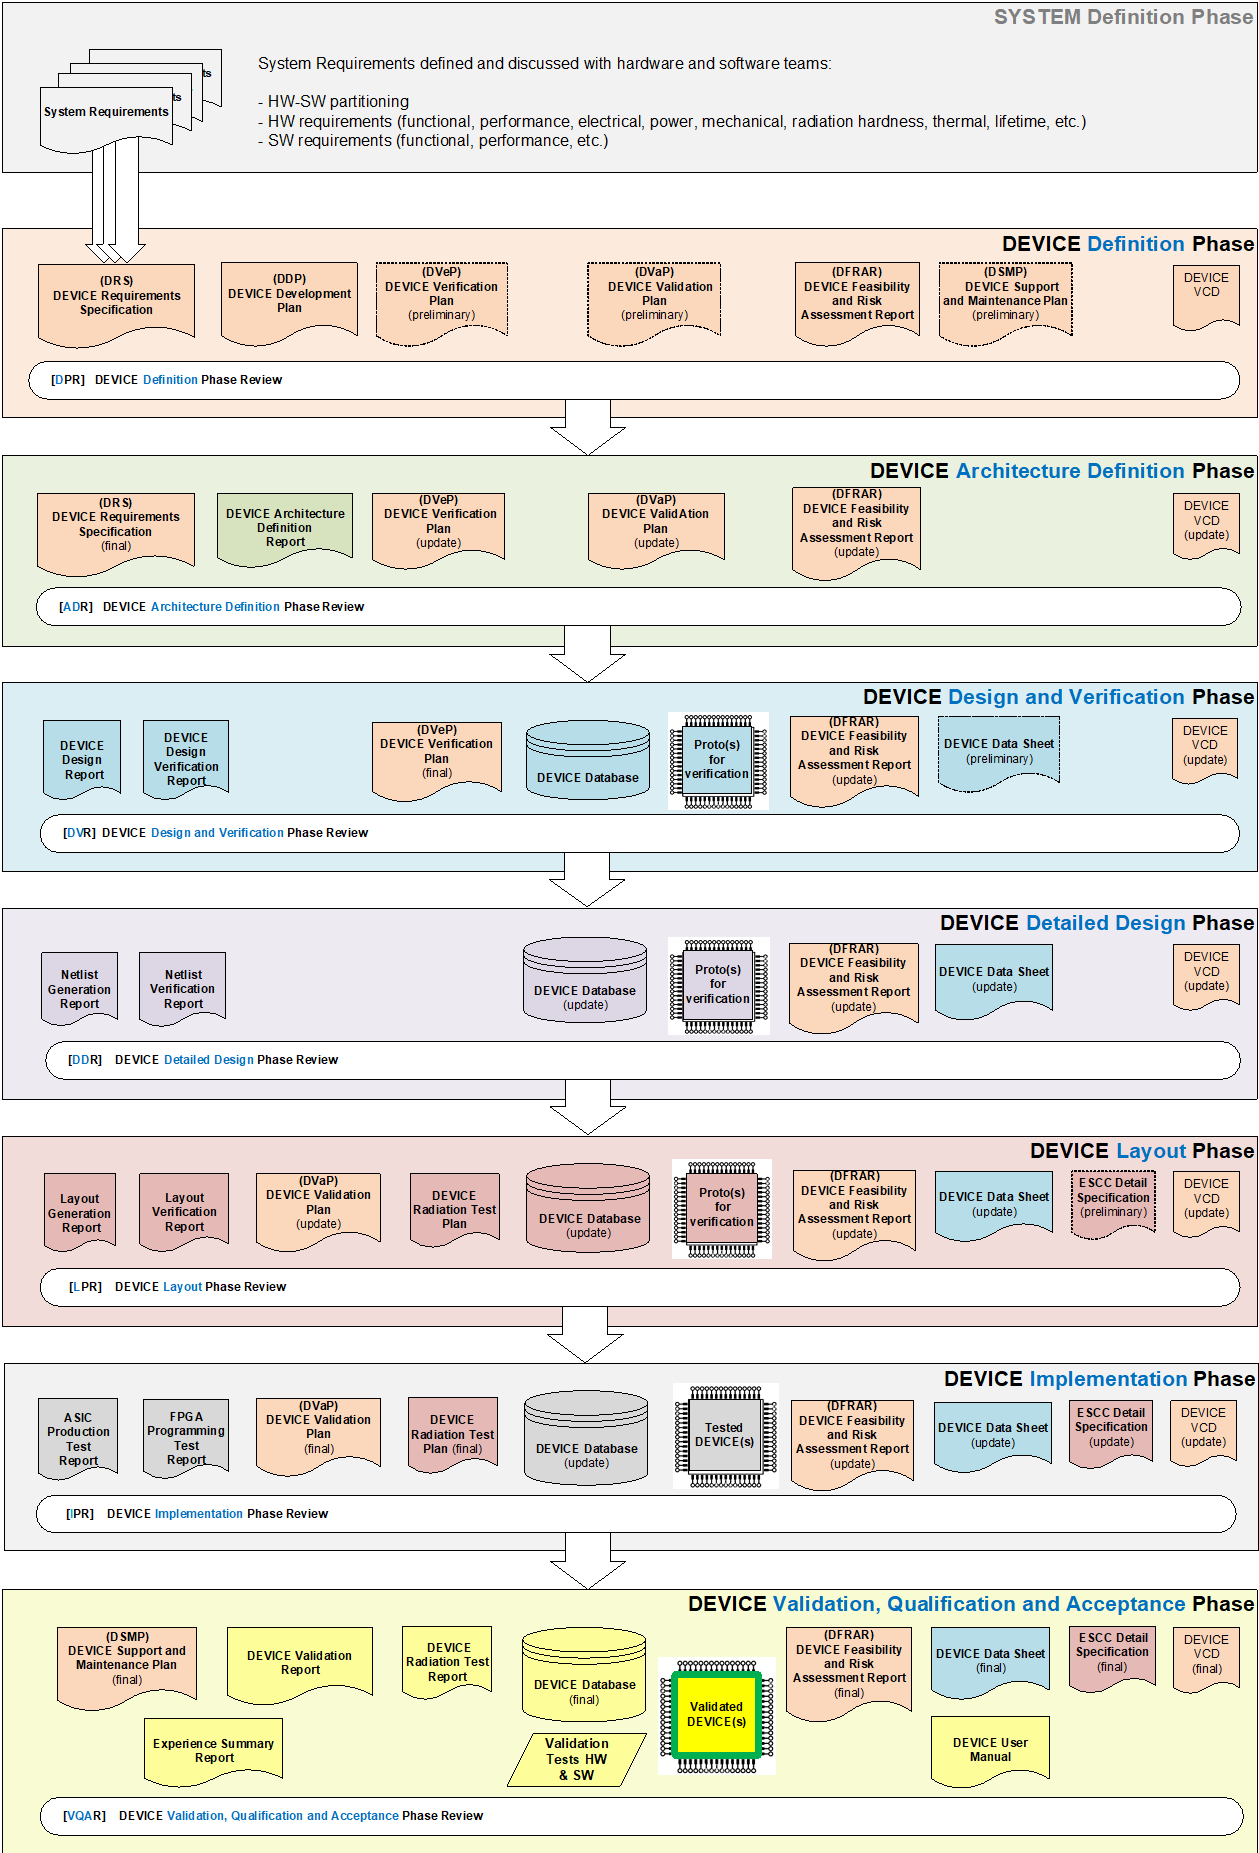Click the SYSTEM Definition Phase heading

(1122, 17)
